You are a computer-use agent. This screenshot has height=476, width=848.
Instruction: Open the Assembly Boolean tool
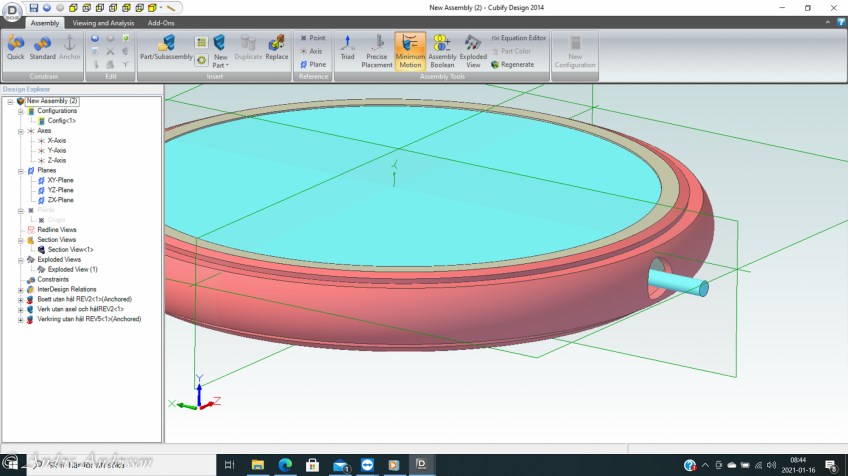[x=442, y=47]
